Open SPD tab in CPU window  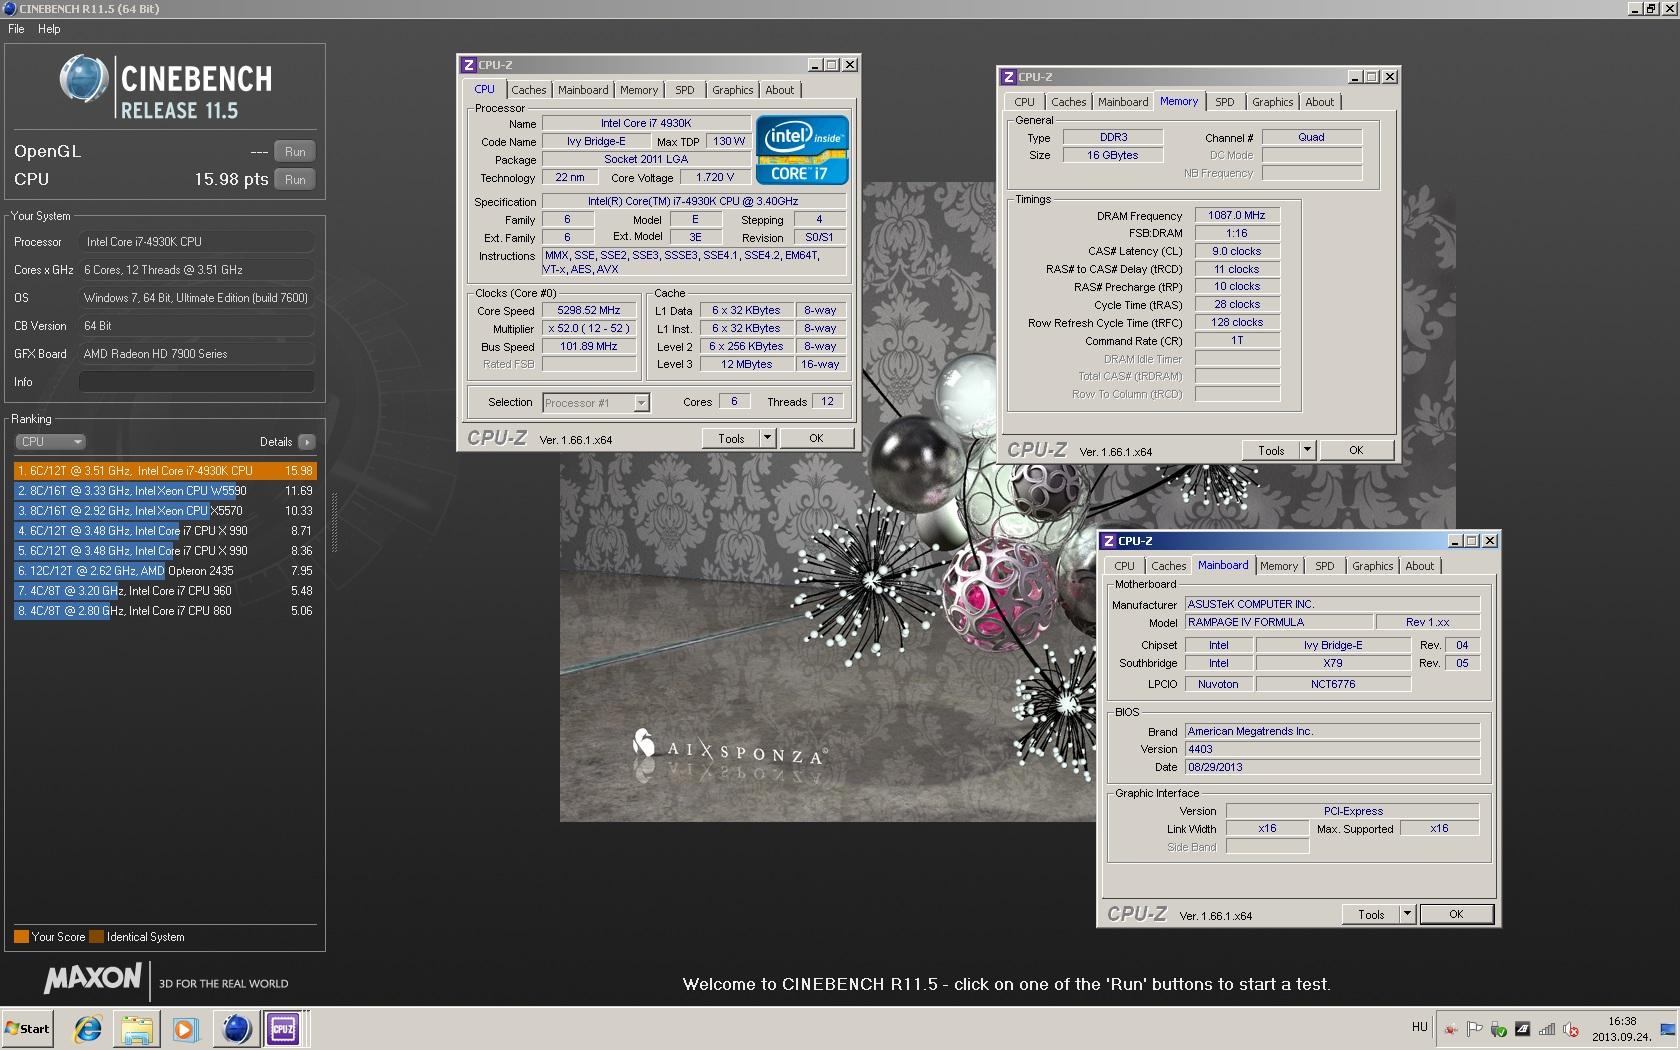[685, 90]
